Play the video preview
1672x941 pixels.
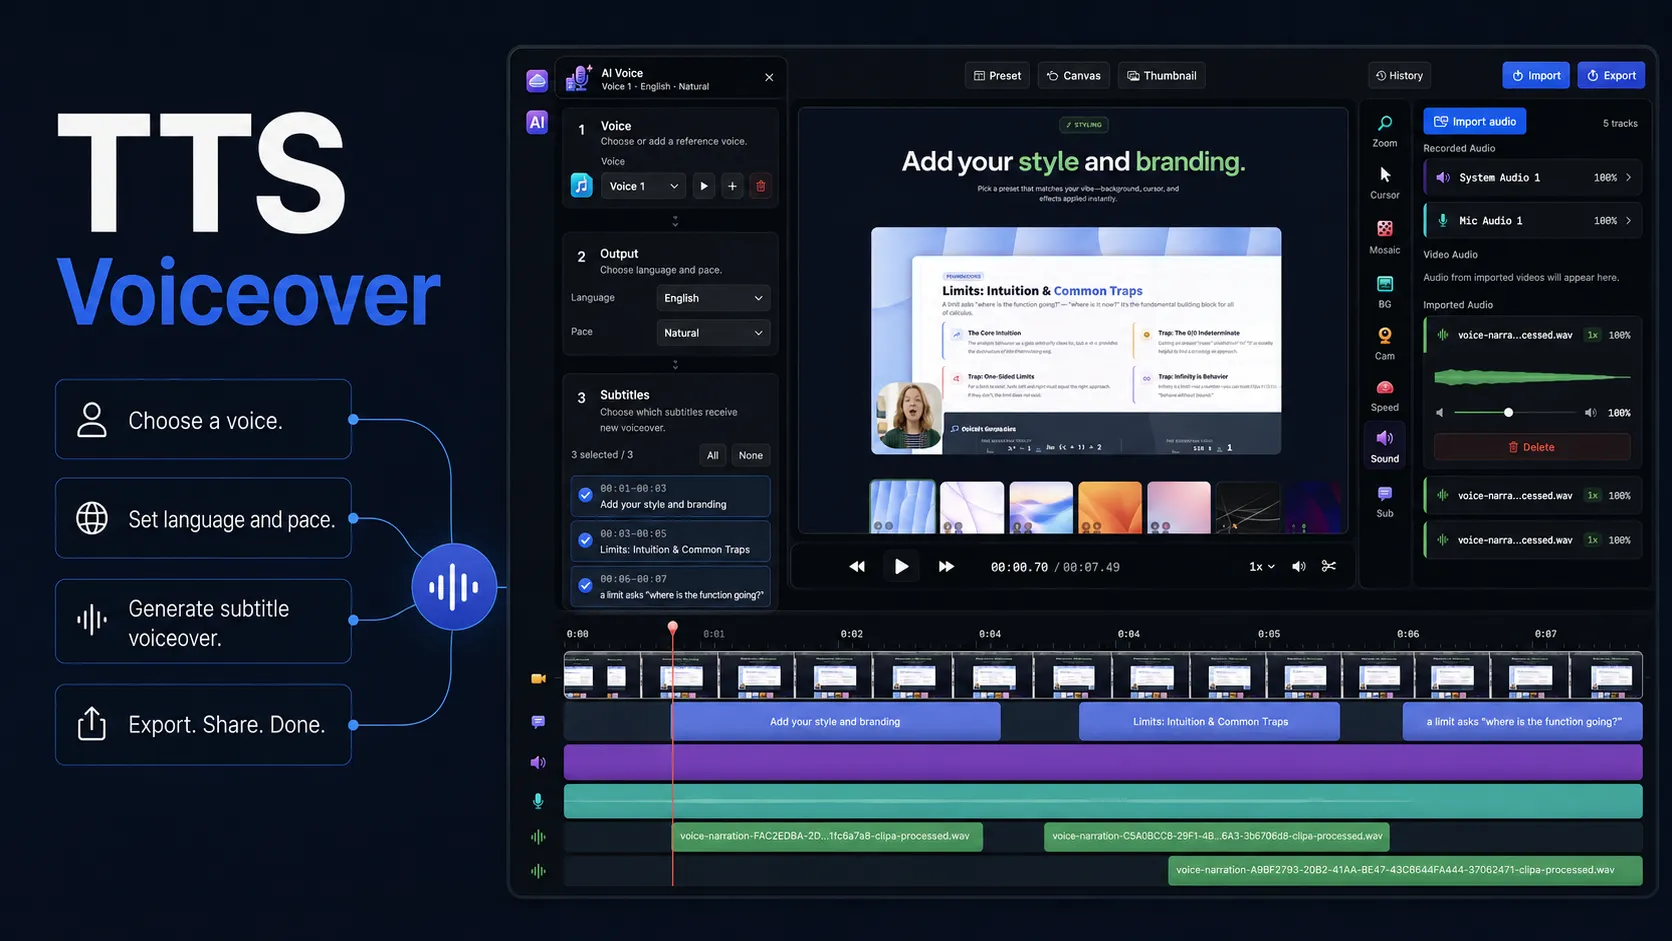[x=901, y=566]
